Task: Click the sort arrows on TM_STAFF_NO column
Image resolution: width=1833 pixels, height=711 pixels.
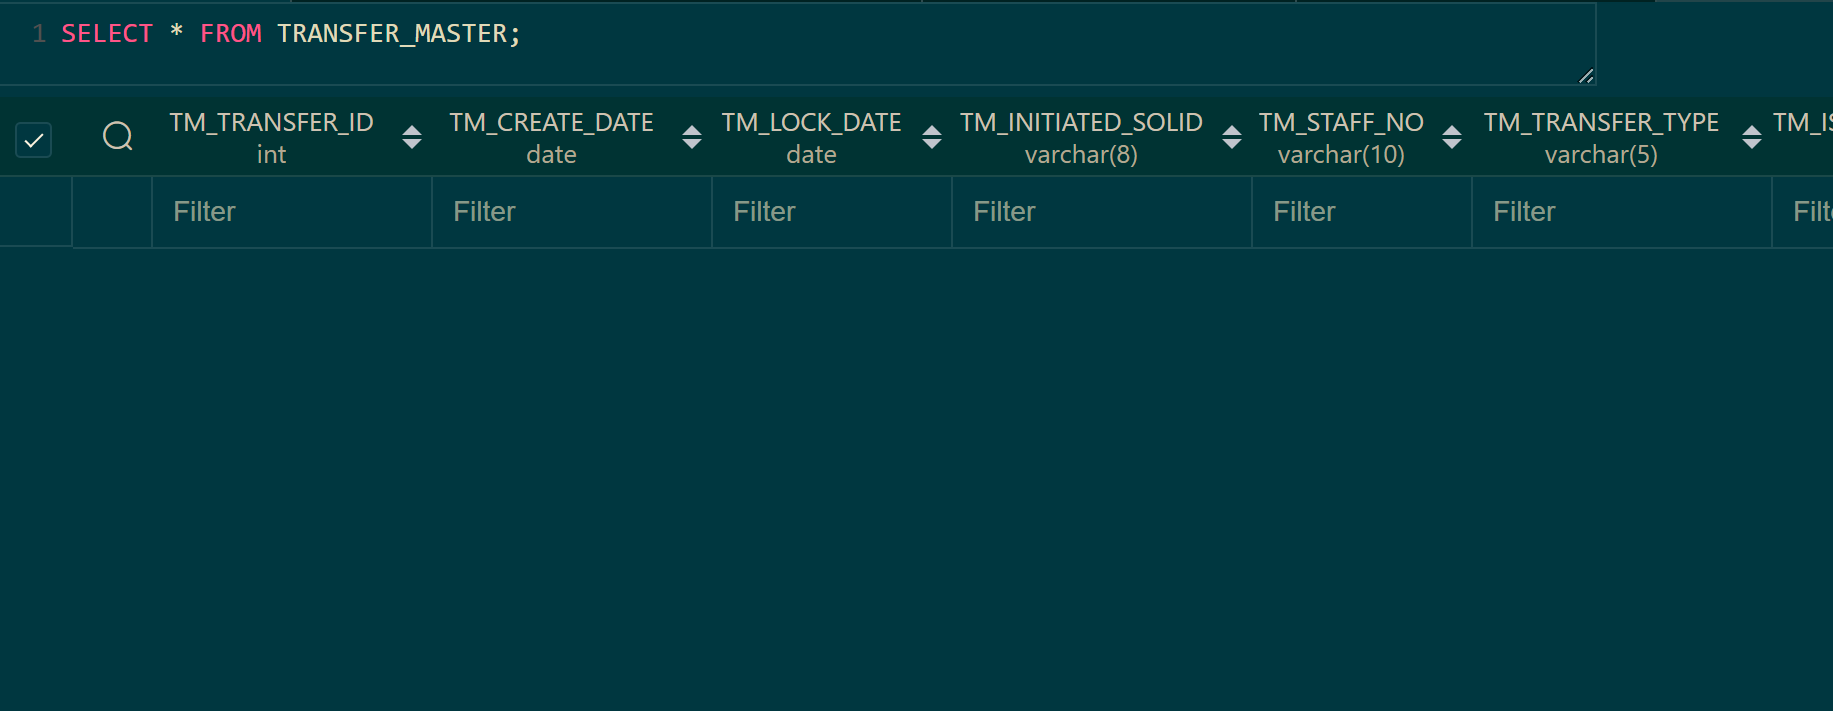Action: (1451, 137)
